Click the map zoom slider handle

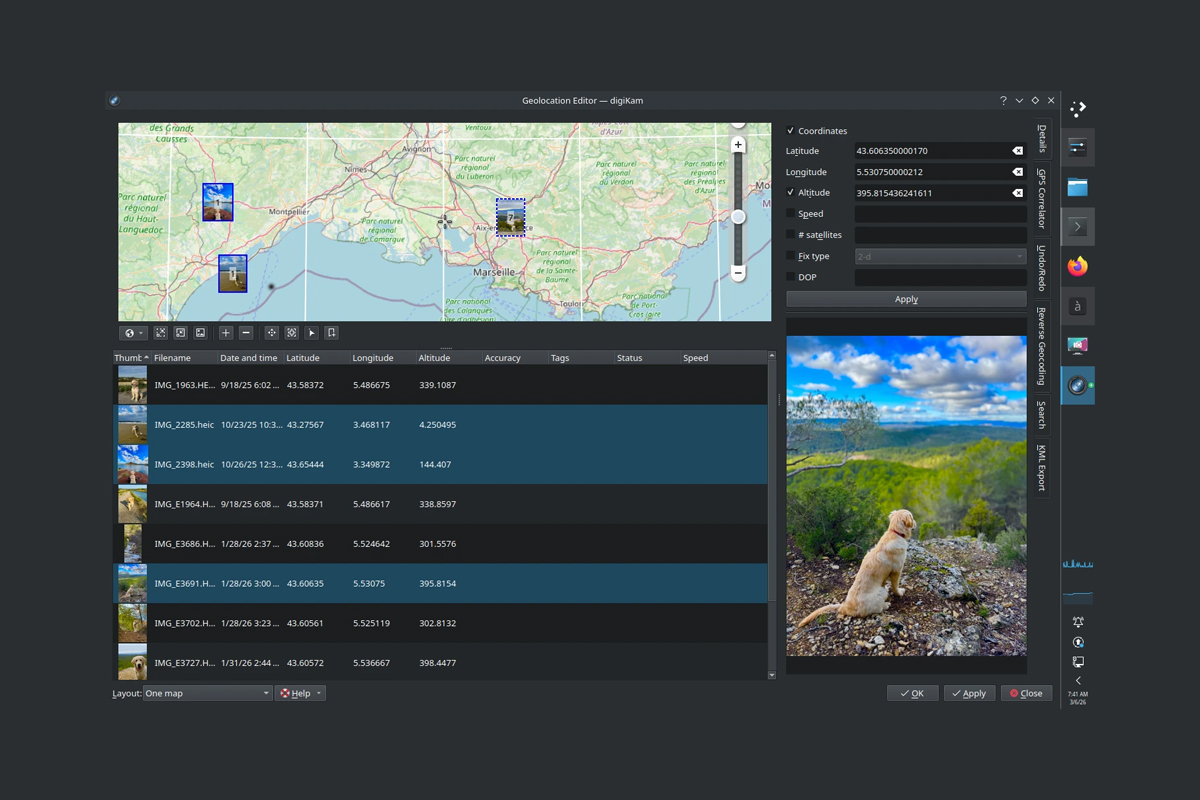738,217
